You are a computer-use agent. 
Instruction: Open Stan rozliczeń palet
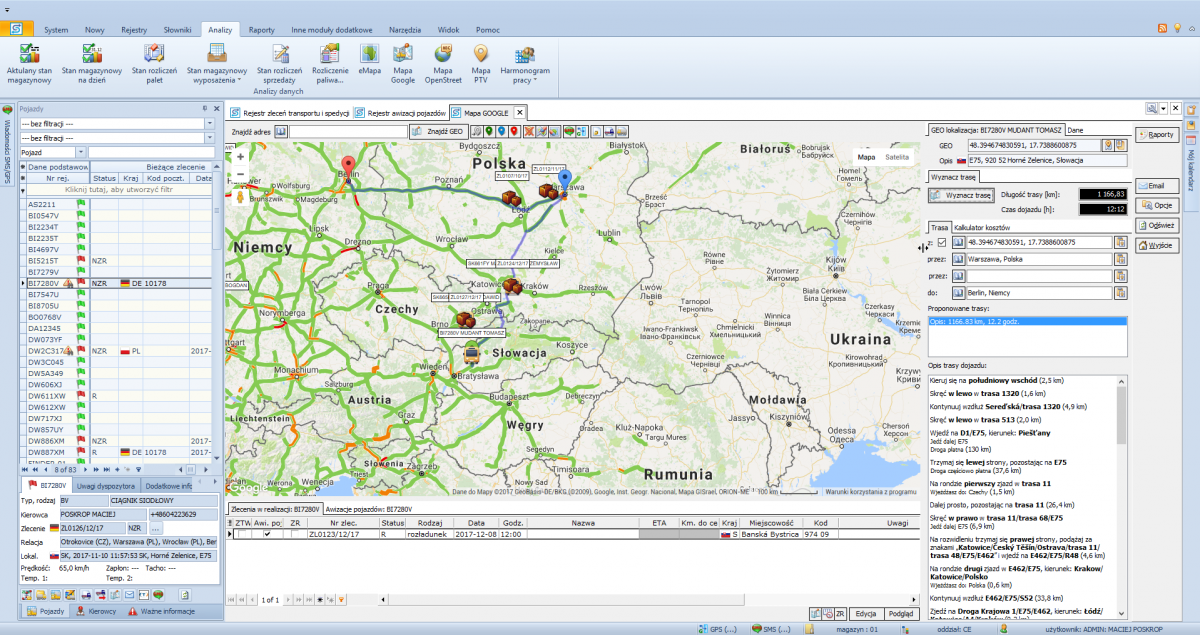pos(154,63)
